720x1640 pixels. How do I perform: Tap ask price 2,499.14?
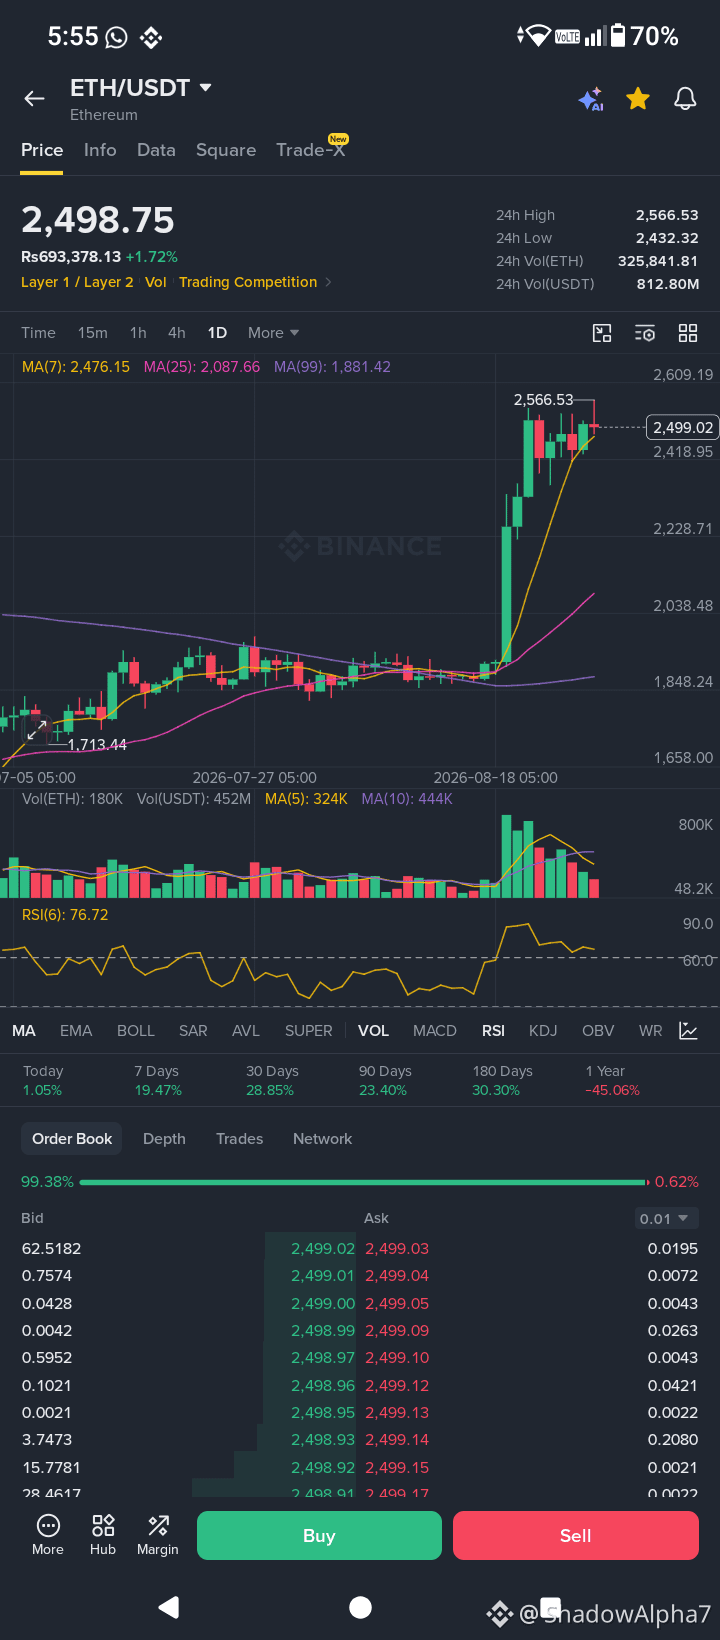pos(397,1440)
